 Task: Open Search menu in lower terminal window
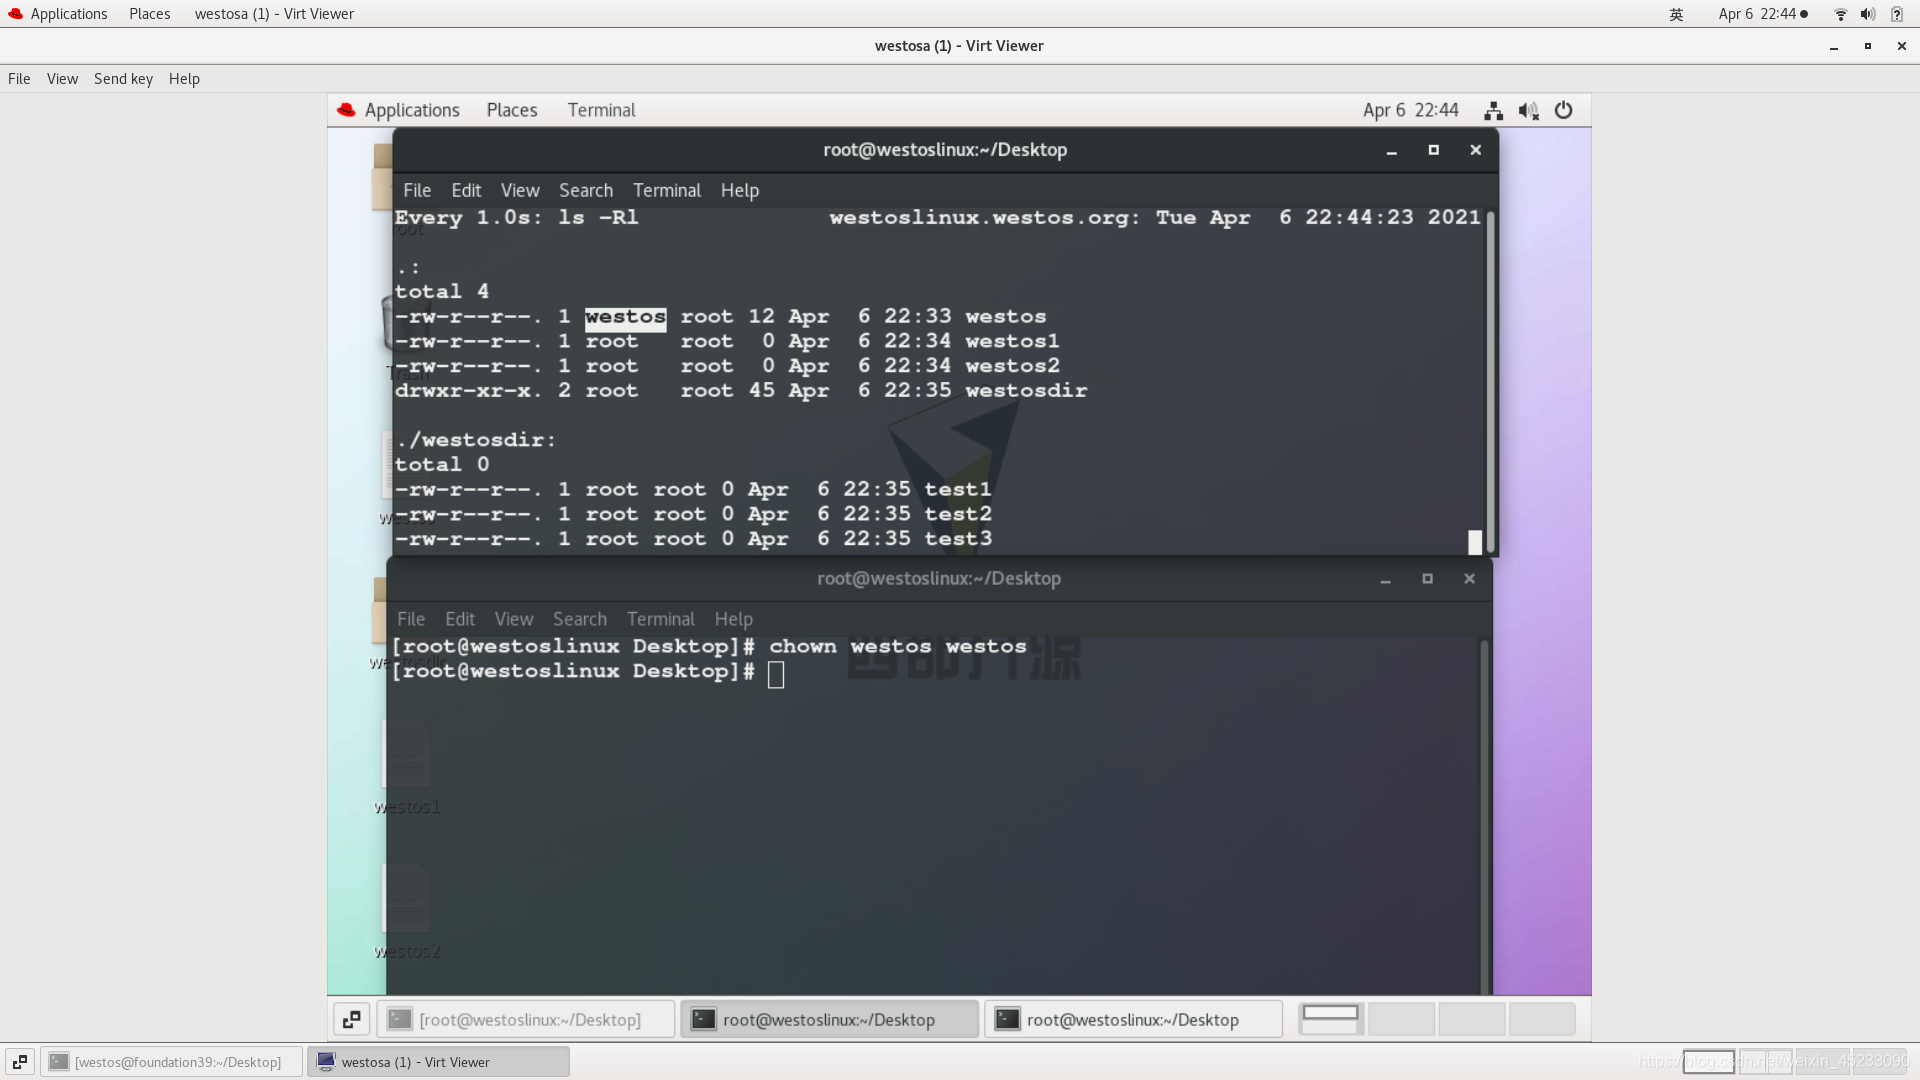580,619
